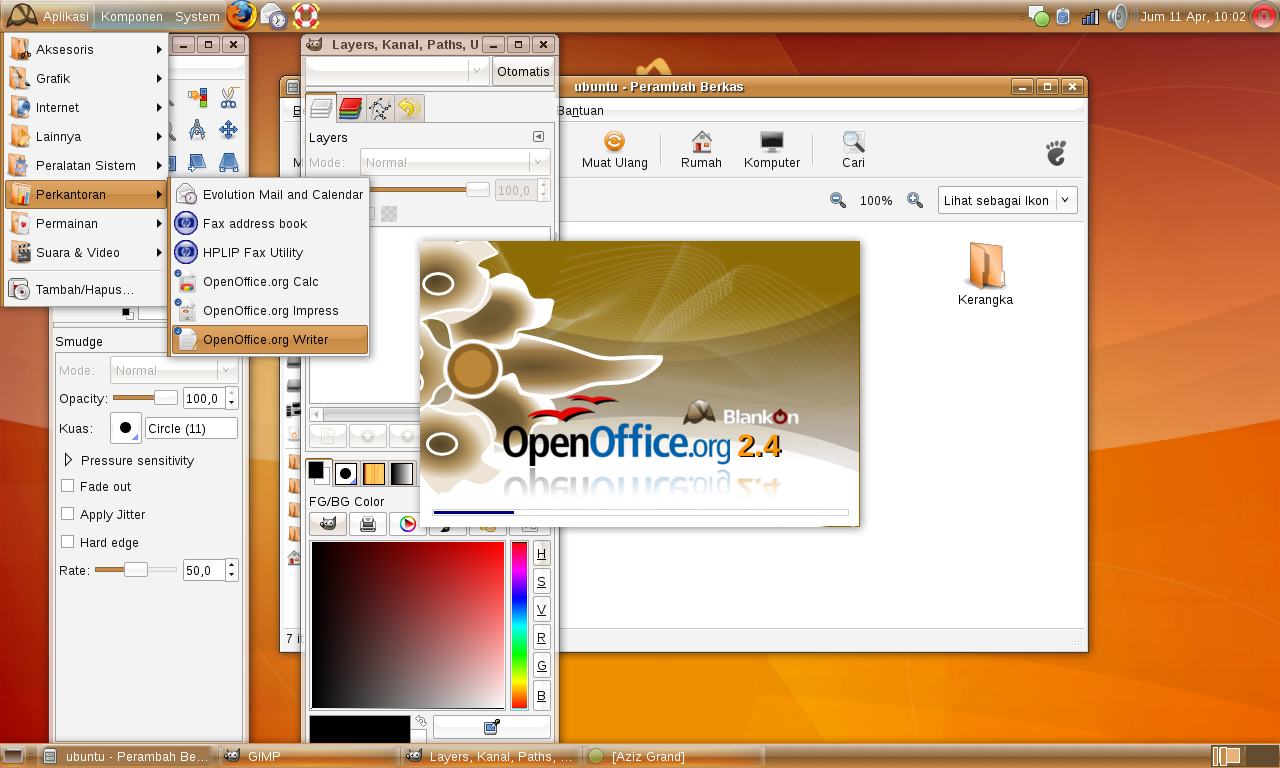1280x768 pixels.
Task: Click the red power button in panel
Action: click(1264, 16)
